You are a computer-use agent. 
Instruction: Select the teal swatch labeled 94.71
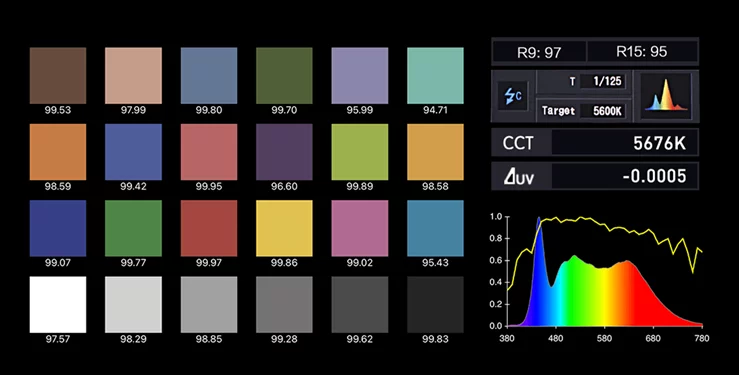coord(435,75)
